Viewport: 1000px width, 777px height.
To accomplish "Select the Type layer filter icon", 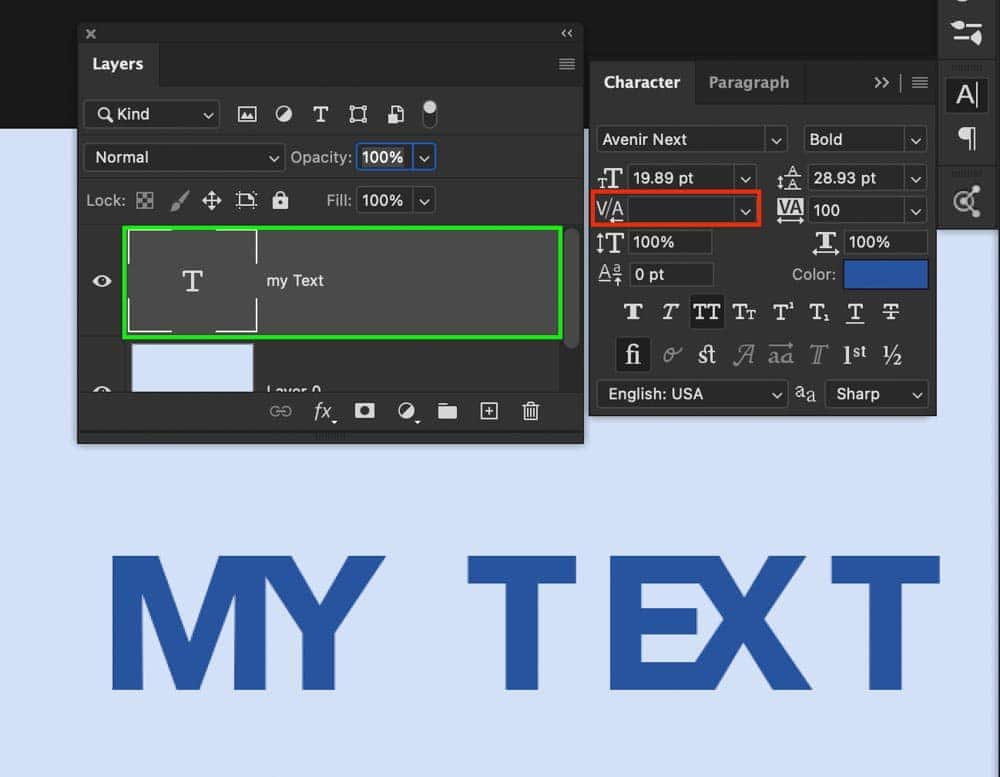I will 320,114.
